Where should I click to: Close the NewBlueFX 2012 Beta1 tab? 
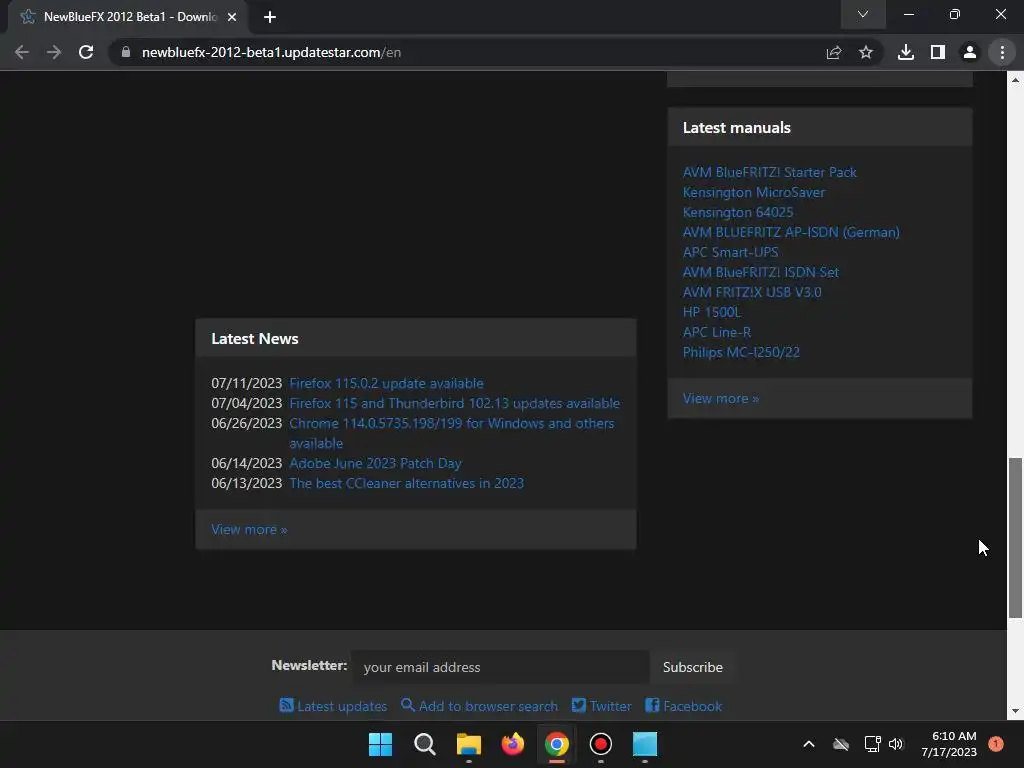[232, 17]
